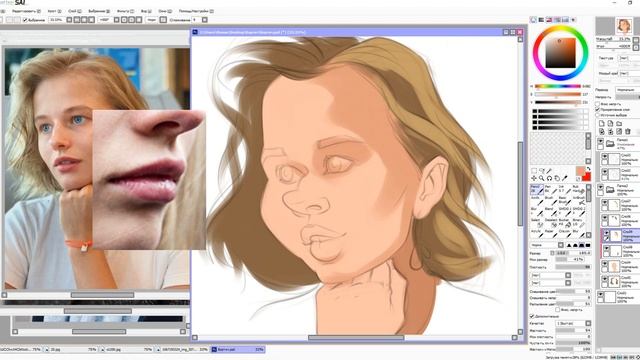Choose the Brush preset in tool tray
The width and height of the screenshot is (640, 360).
pos(551,201)
